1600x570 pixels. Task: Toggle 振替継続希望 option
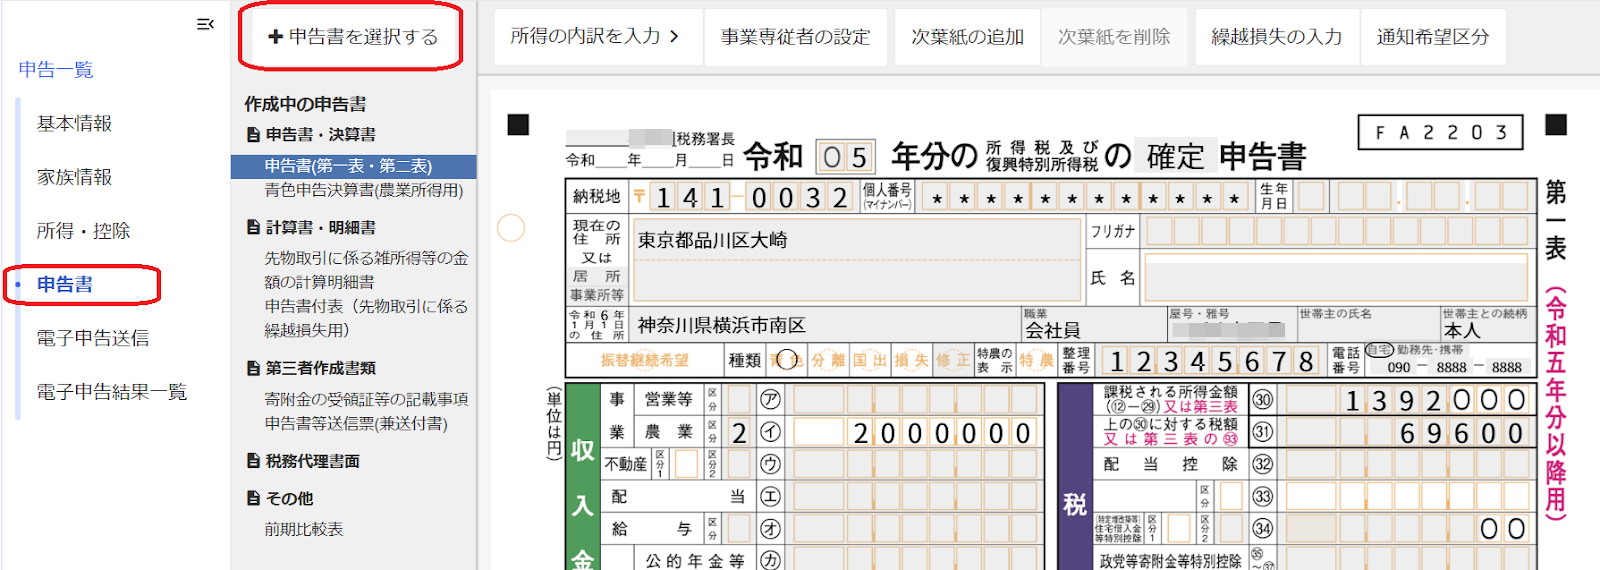coord(644,360)
